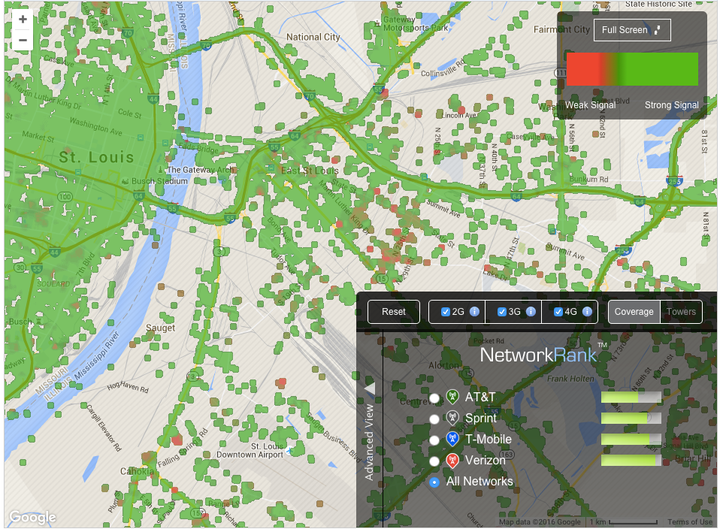
Task: Zoom in with the plus map button
Action: (22, 20)
